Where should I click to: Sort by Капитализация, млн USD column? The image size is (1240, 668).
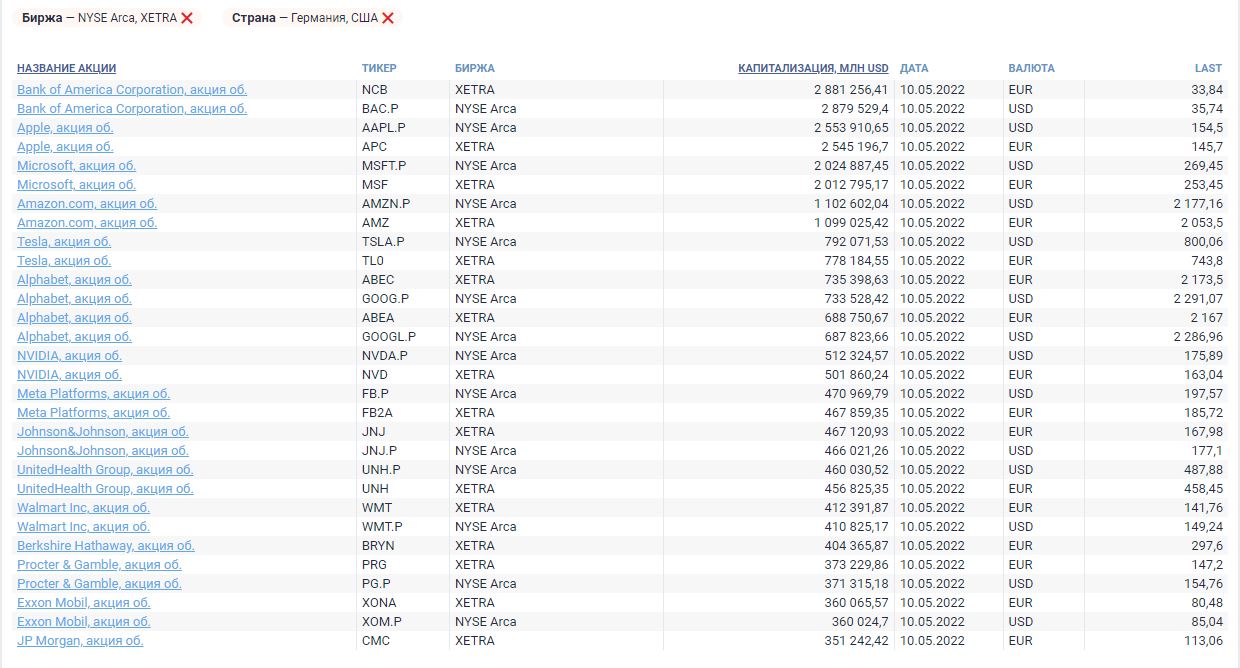coord(813,68)
